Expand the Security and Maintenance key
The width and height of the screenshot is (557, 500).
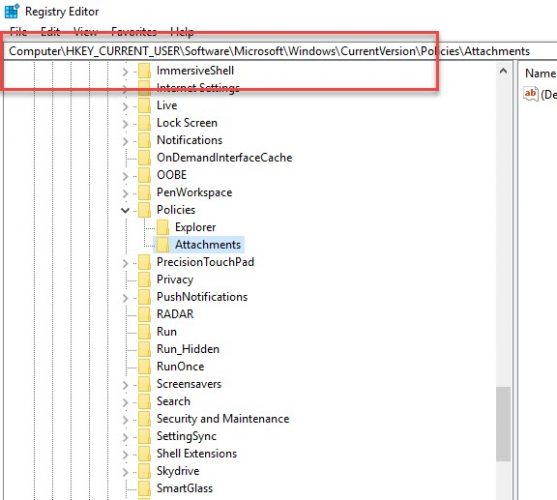(x=125, y=419)
